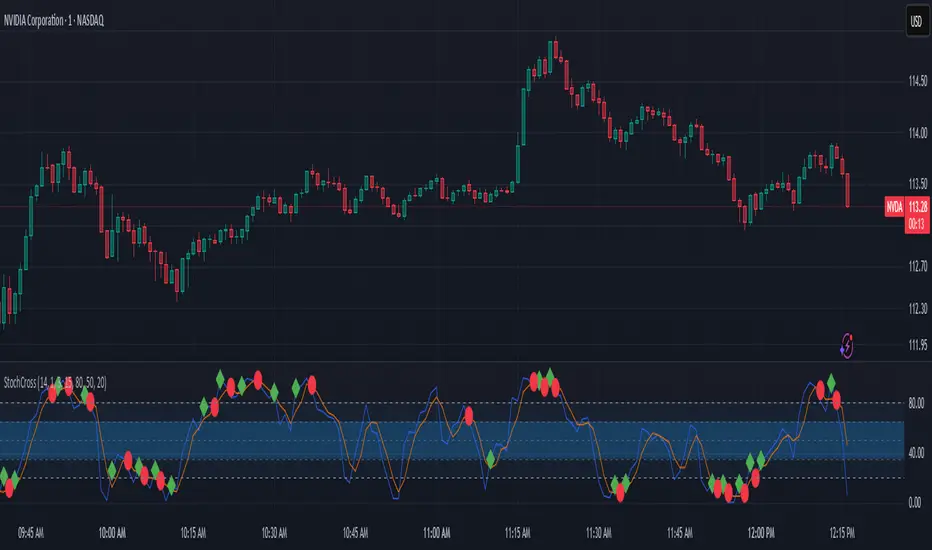Open the USD currency selector
This screenshot has height=550, width=932.
[x=916, y=22]
